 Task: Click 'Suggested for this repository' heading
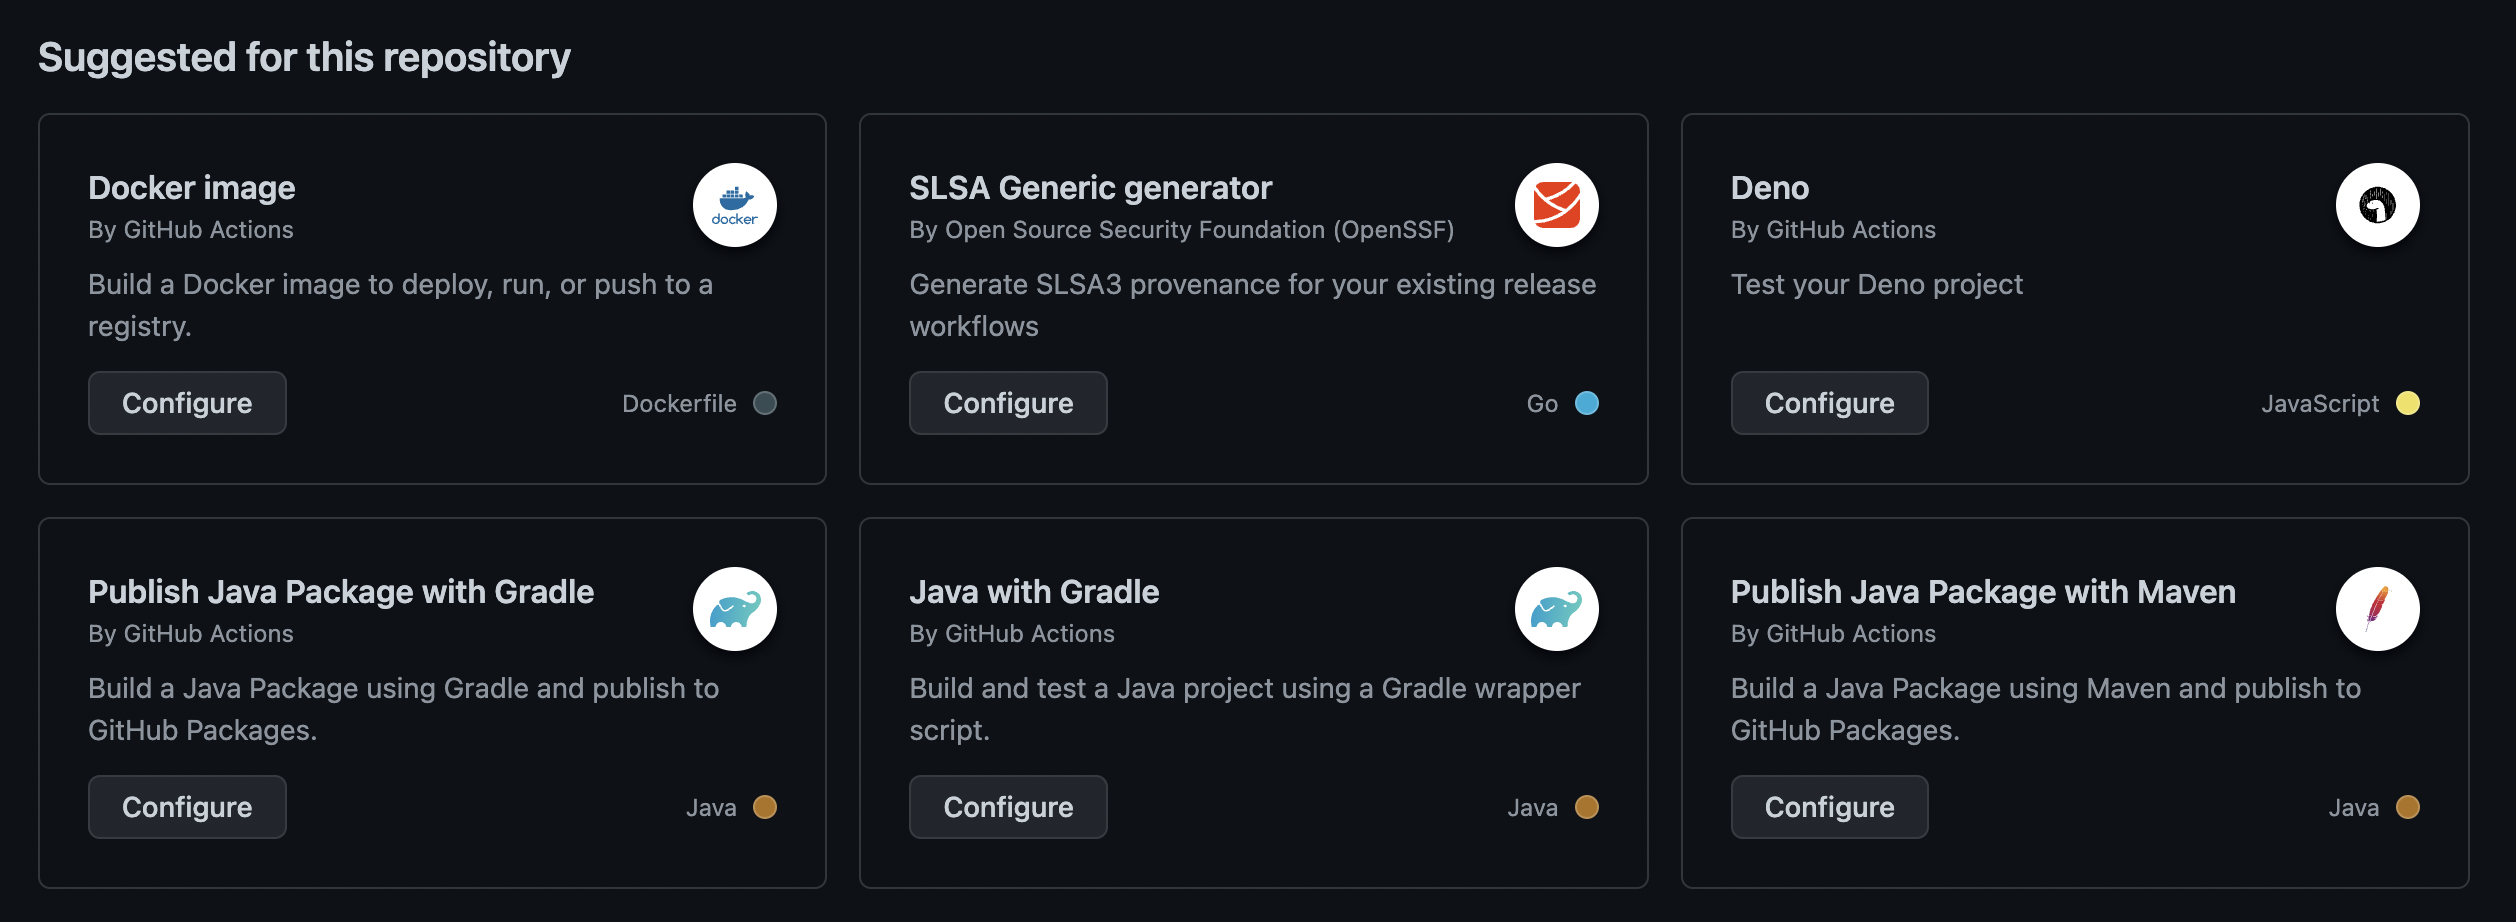pyautogui.click(x=304, y=58)
